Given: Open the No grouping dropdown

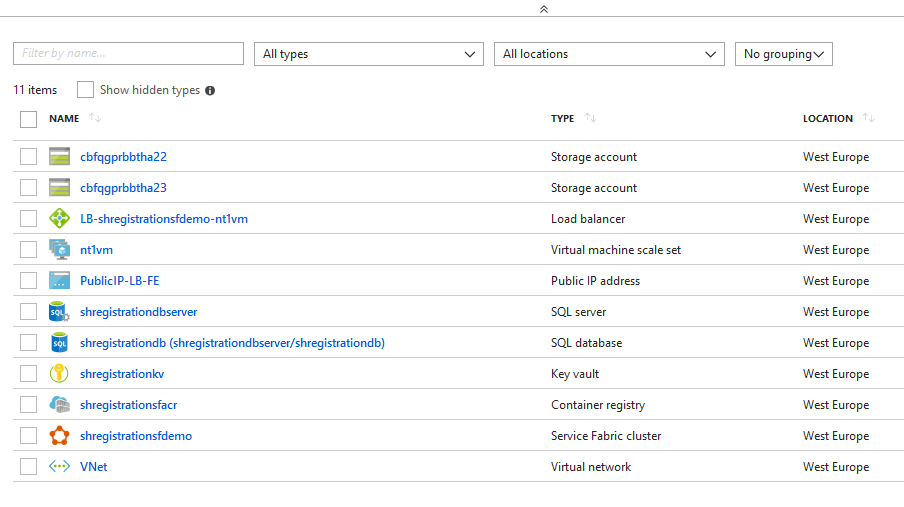Looking at the screenshot, I should tap(784, 54).
